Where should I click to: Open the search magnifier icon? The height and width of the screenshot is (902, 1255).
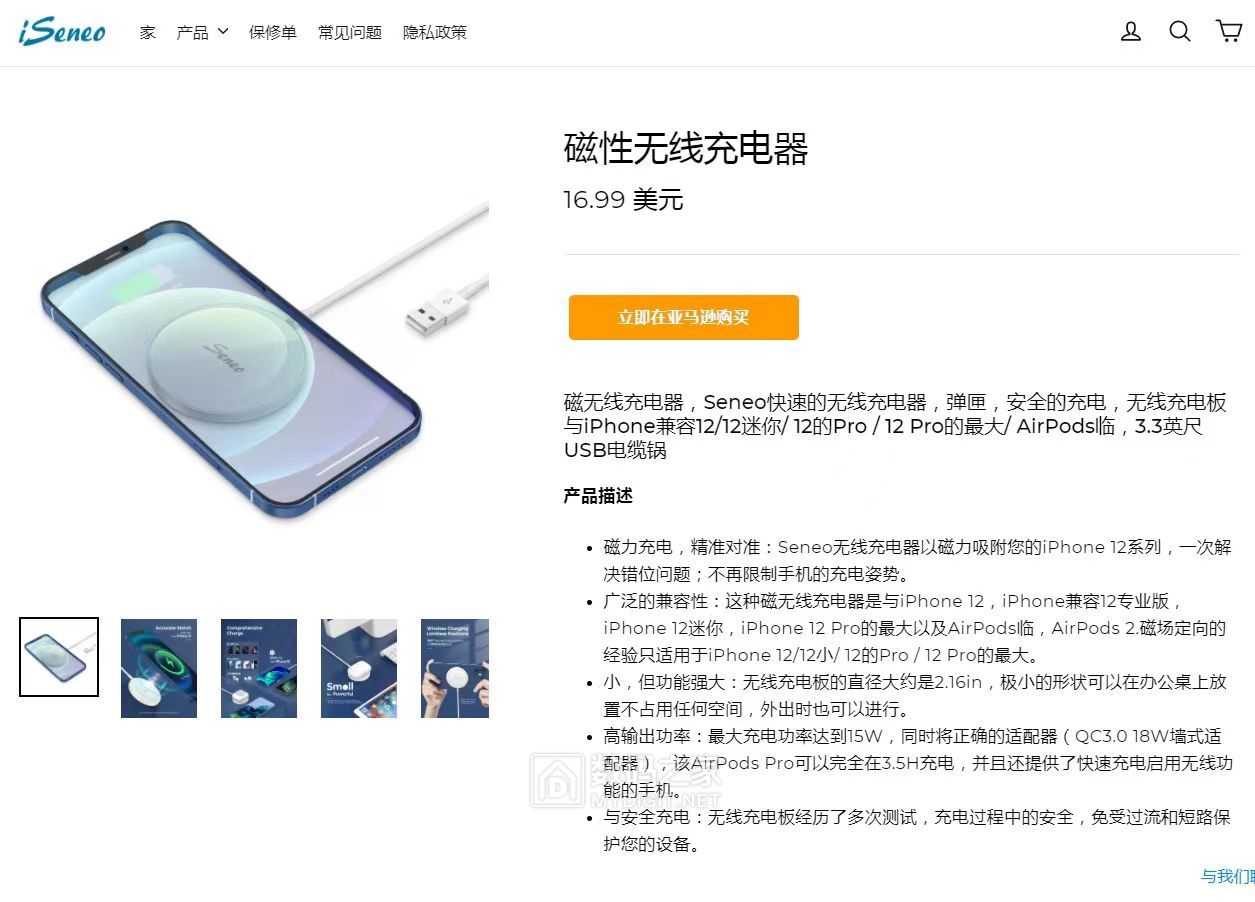tap(1180, 31)
